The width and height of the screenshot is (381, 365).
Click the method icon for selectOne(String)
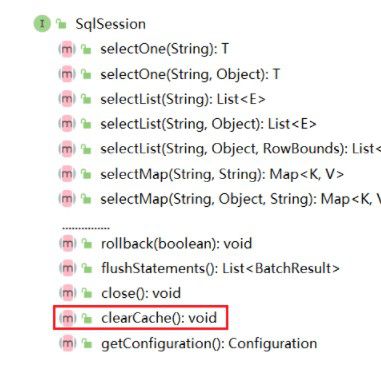coord(67,49)
